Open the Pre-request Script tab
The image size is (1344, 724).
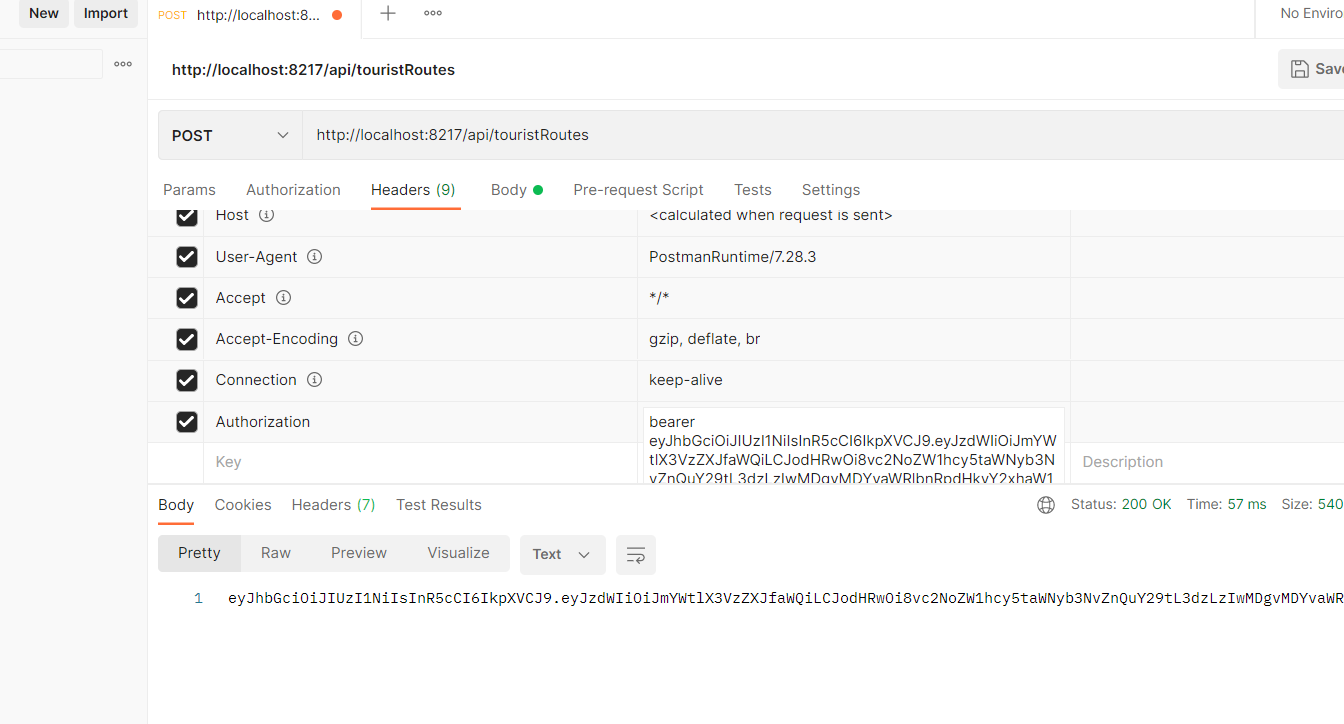638,190
